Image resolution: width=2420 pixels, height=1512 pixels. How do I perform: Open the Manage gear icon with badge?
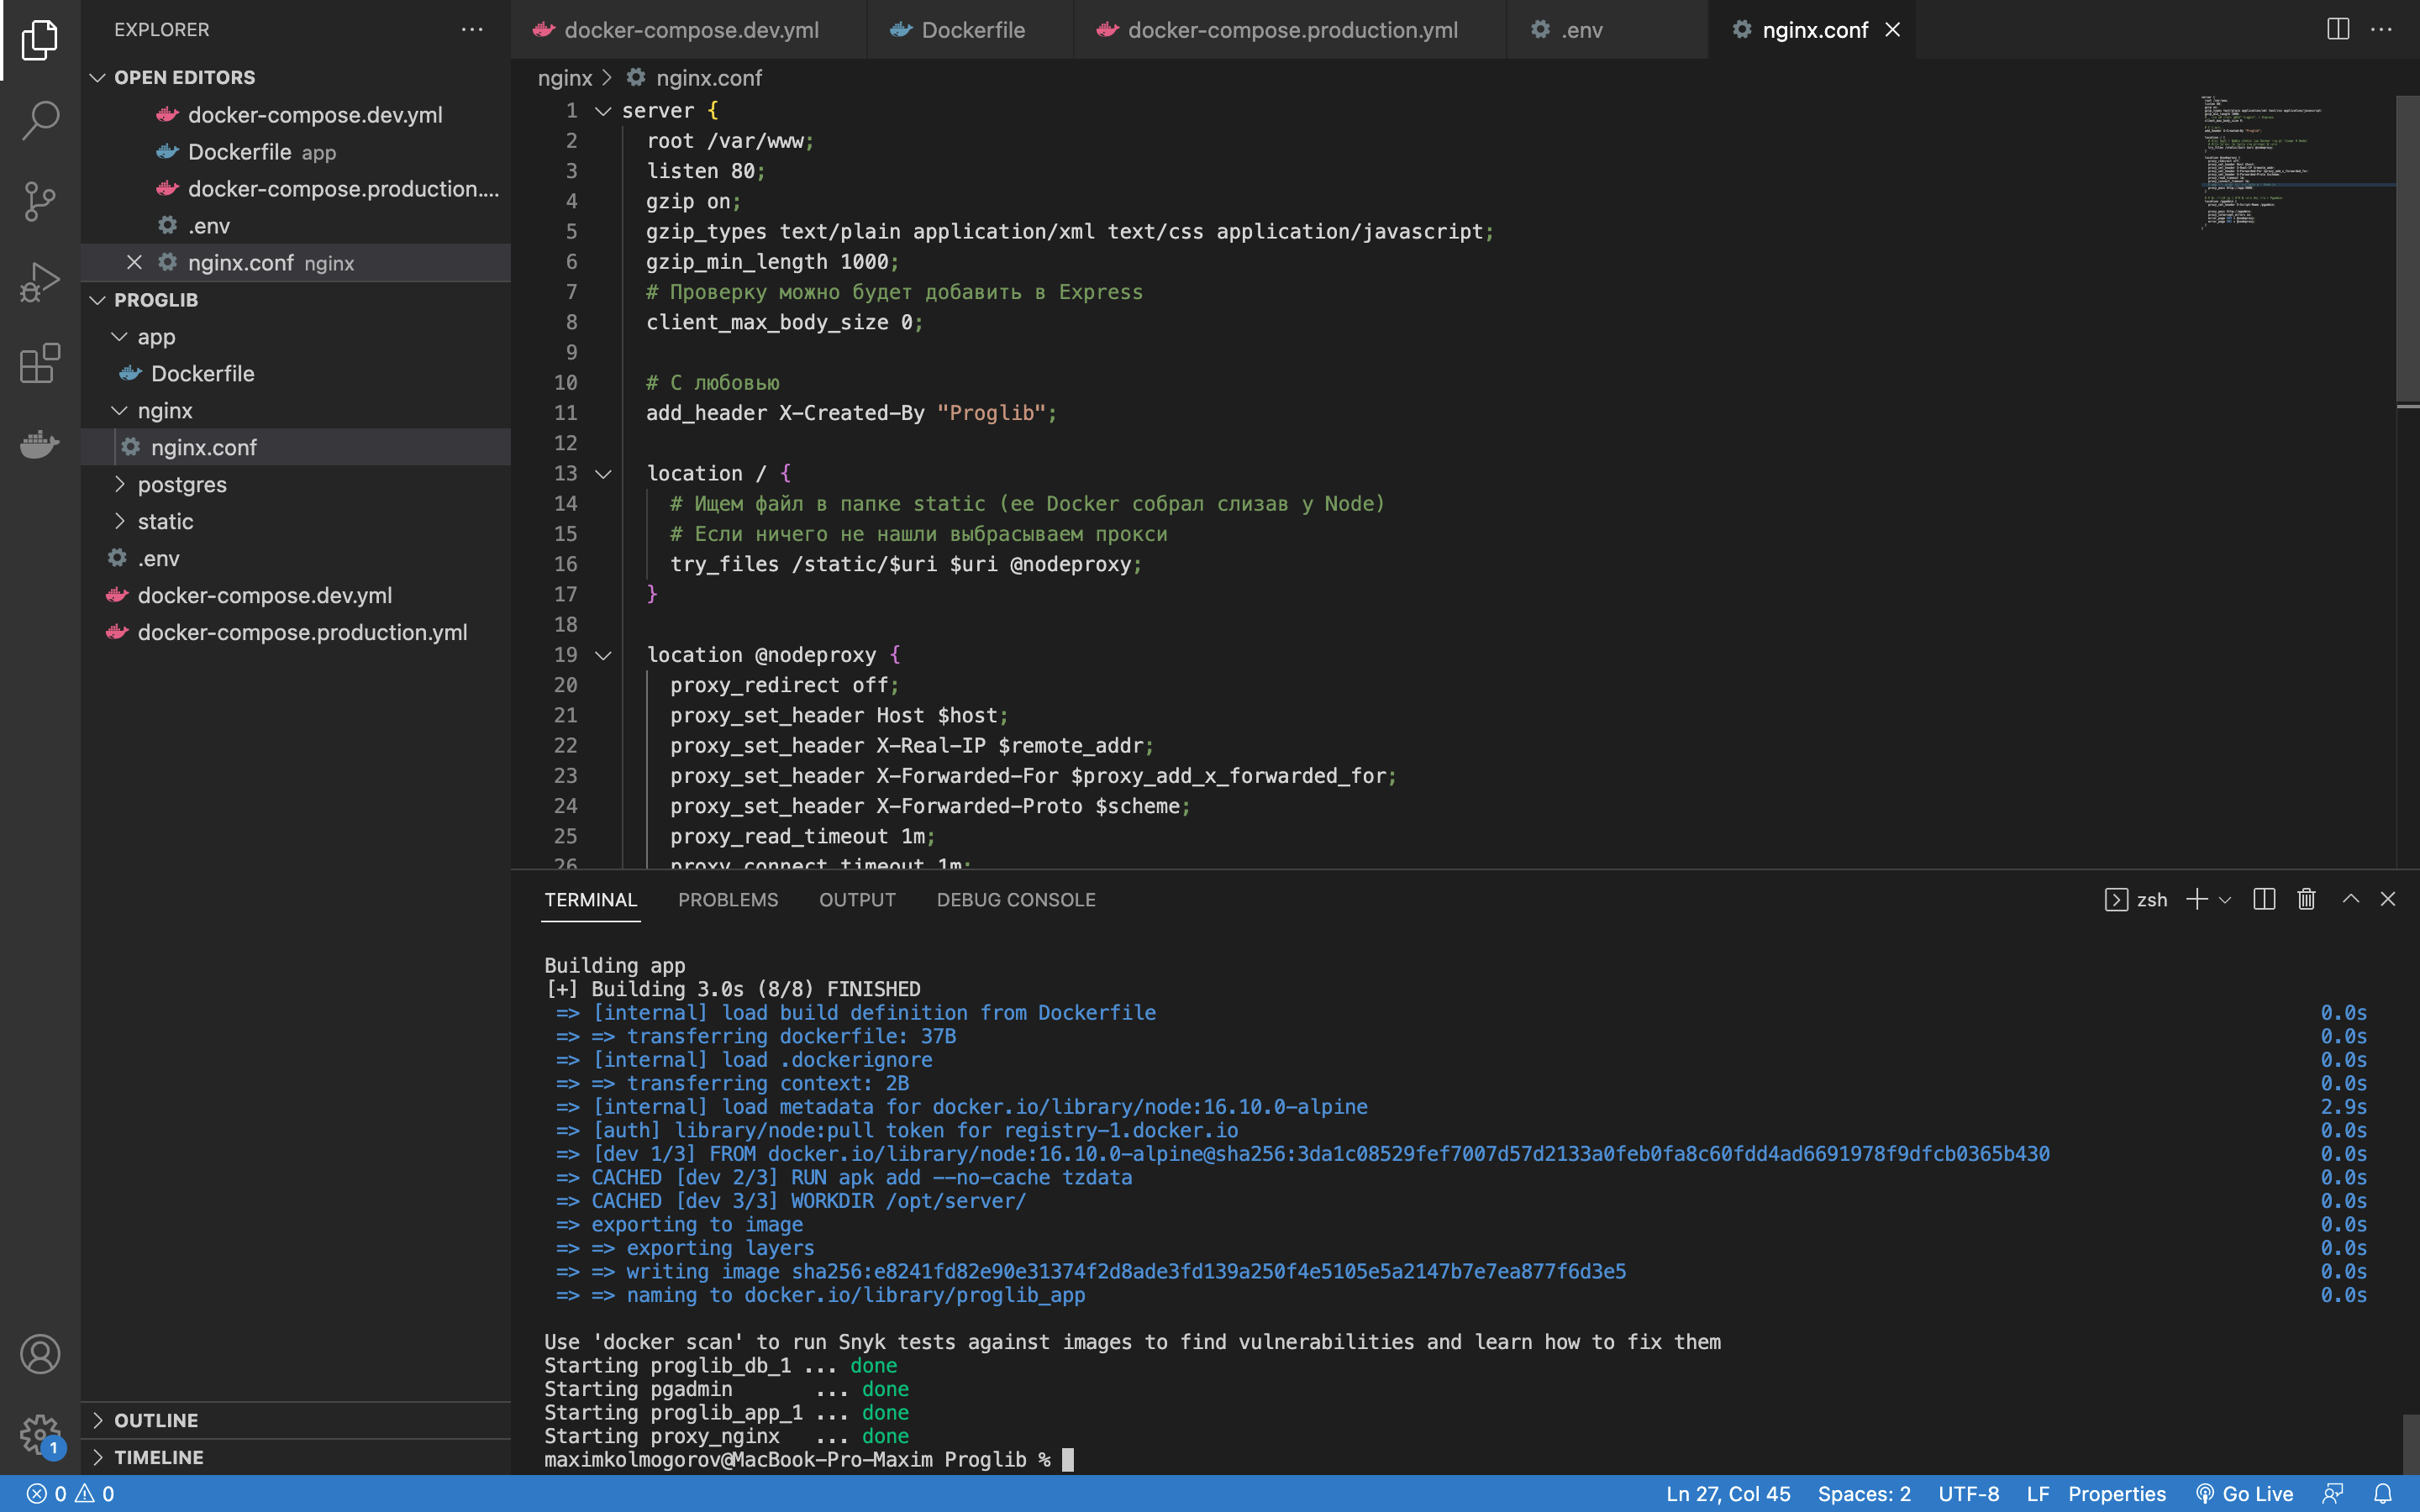point(40,1435)
